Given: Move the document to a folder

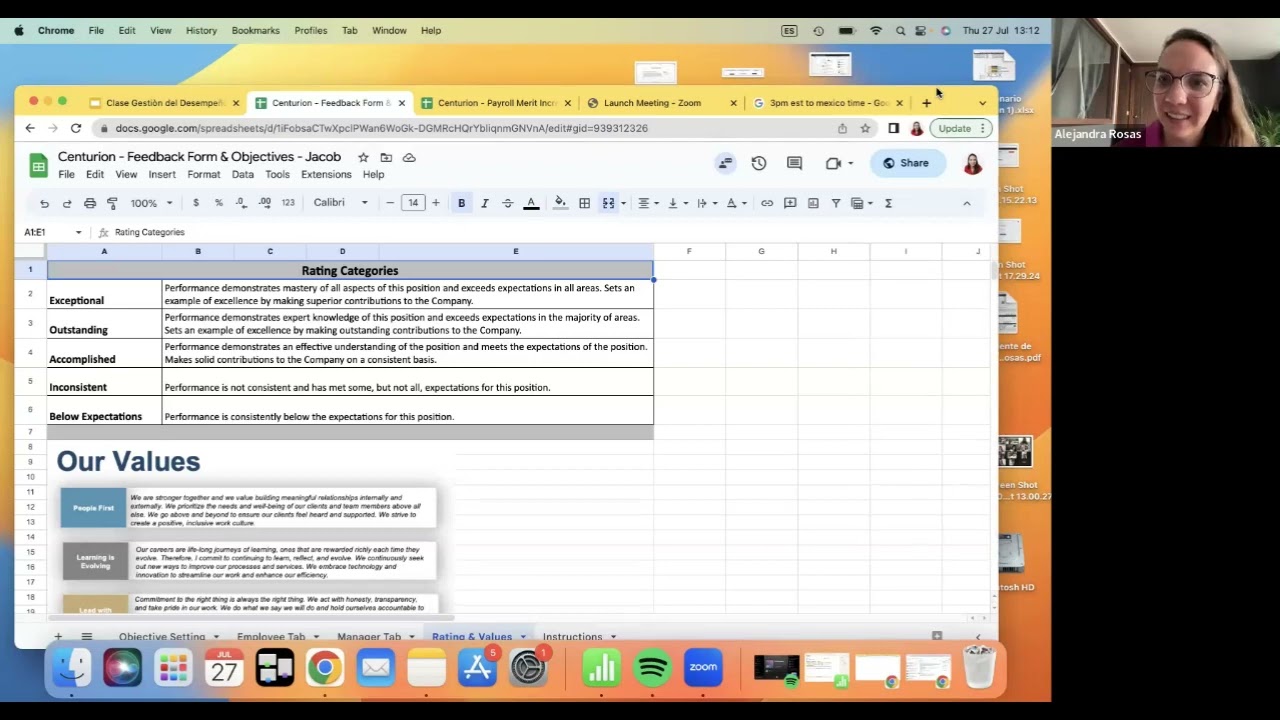Looking at the screenshot, I should tap(386, 157).
